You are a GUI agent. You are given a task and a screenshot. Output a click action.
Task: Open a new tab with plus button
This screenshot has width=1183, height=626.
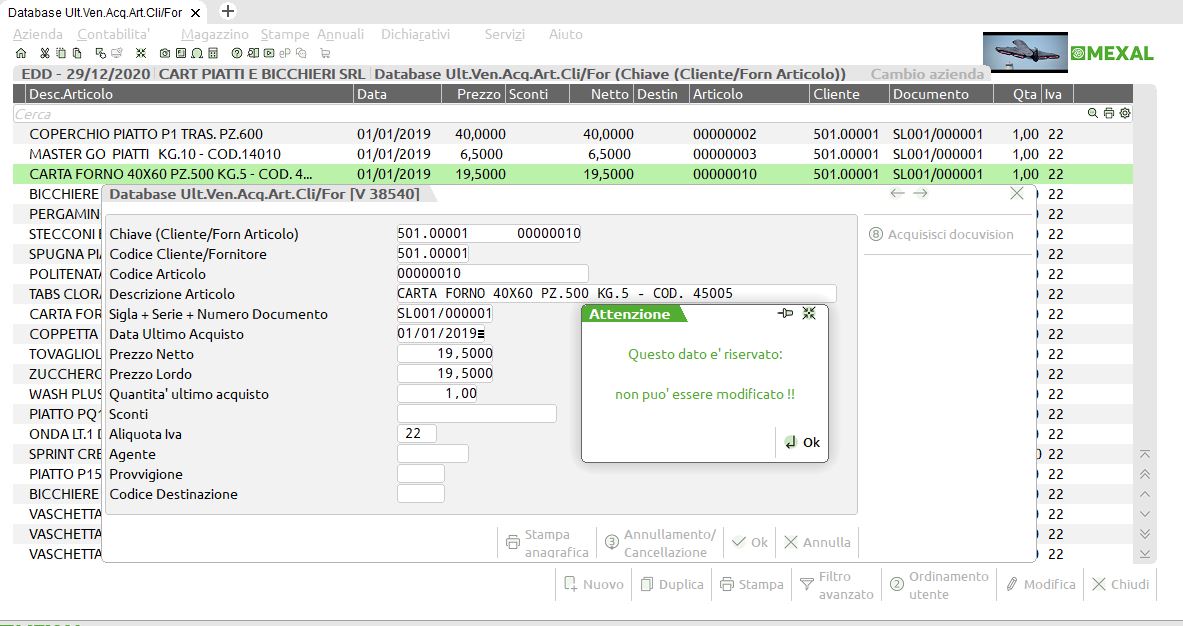228,11
